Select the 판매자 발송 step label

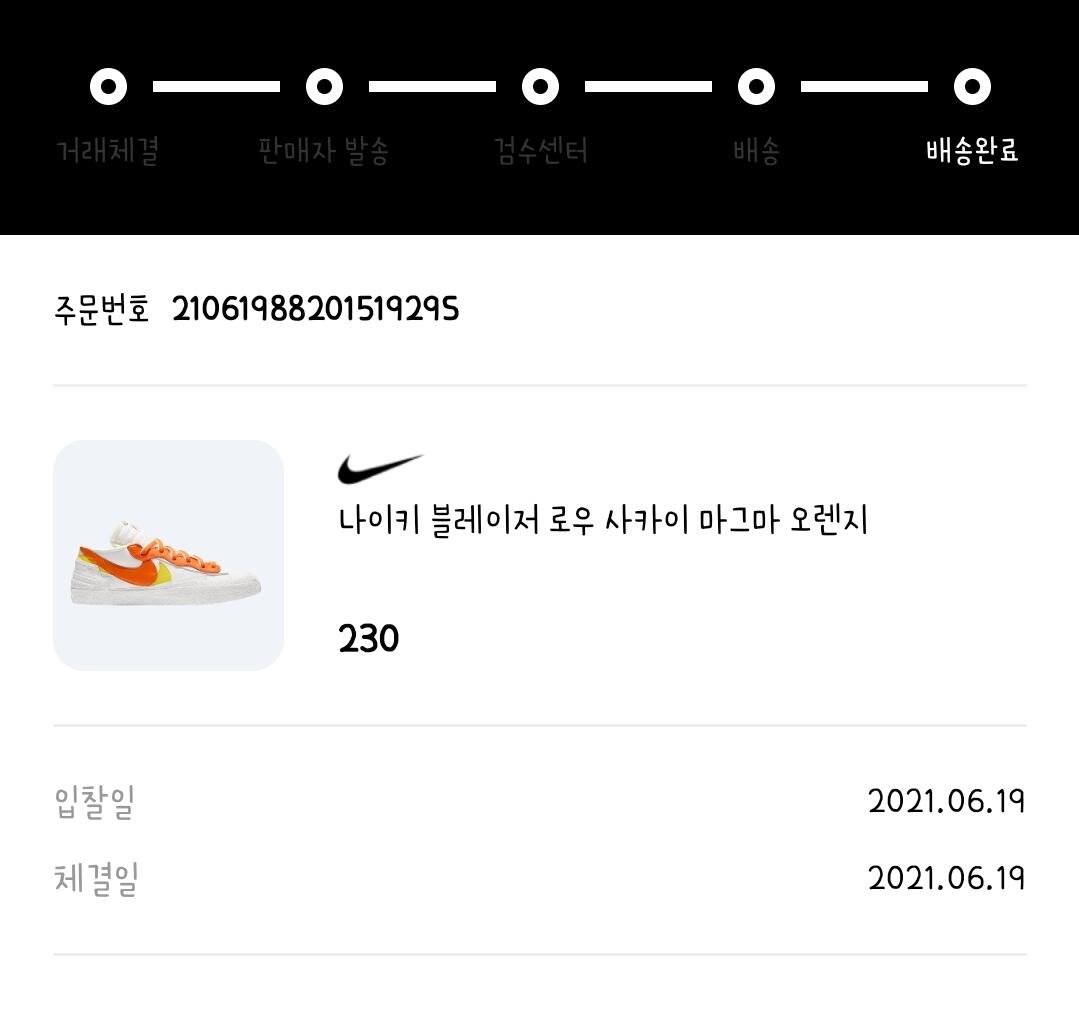[323, 150]
